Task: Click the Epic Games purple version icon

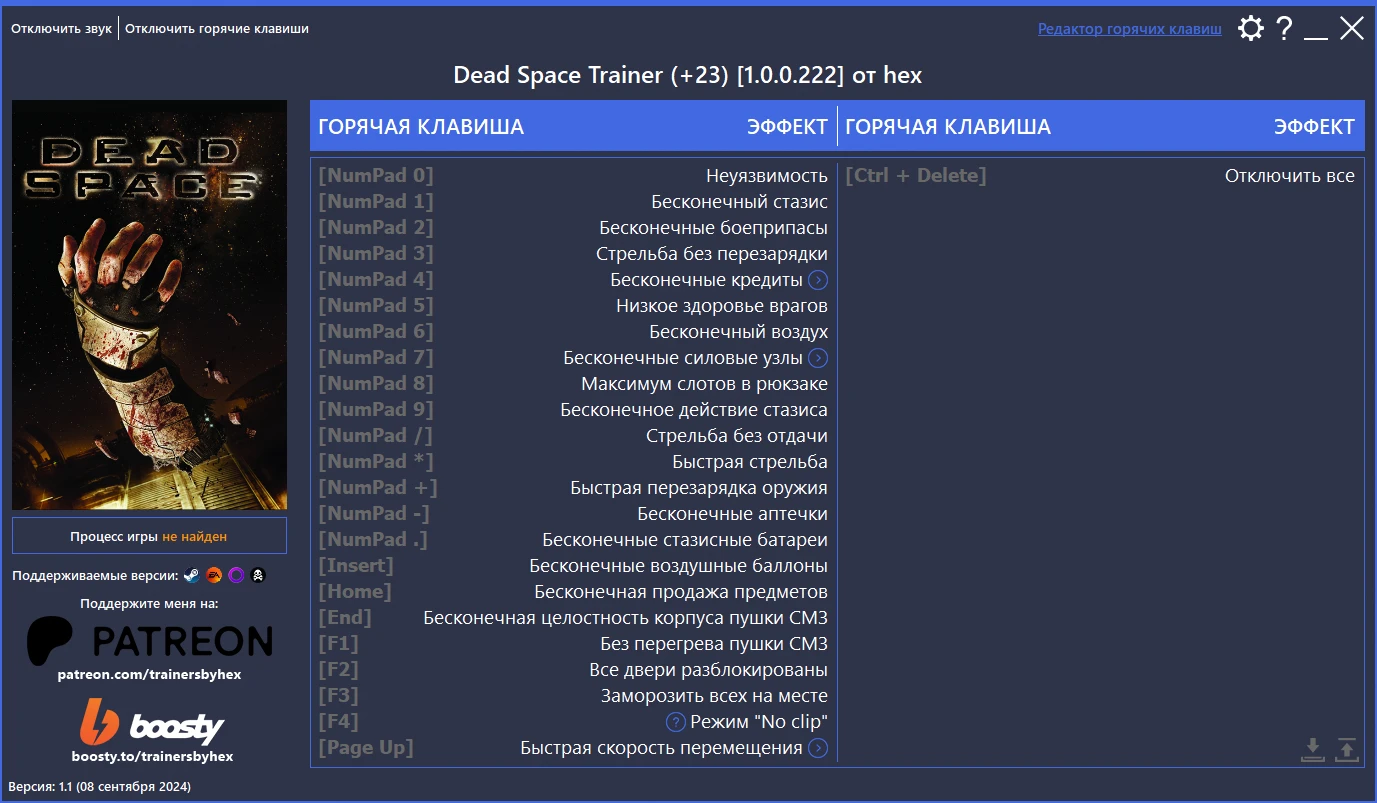Action: coord(236,574)
